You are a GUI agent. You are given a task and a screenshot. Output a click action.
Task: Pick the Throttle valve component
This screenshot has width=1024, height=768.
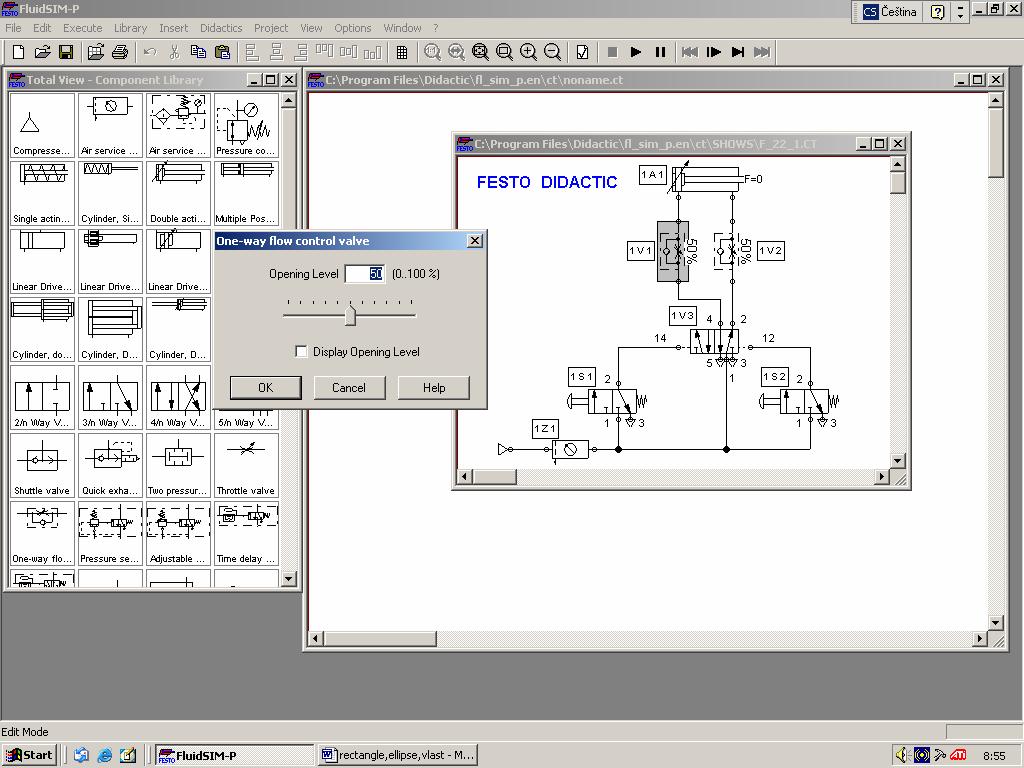tap(246, 465)
